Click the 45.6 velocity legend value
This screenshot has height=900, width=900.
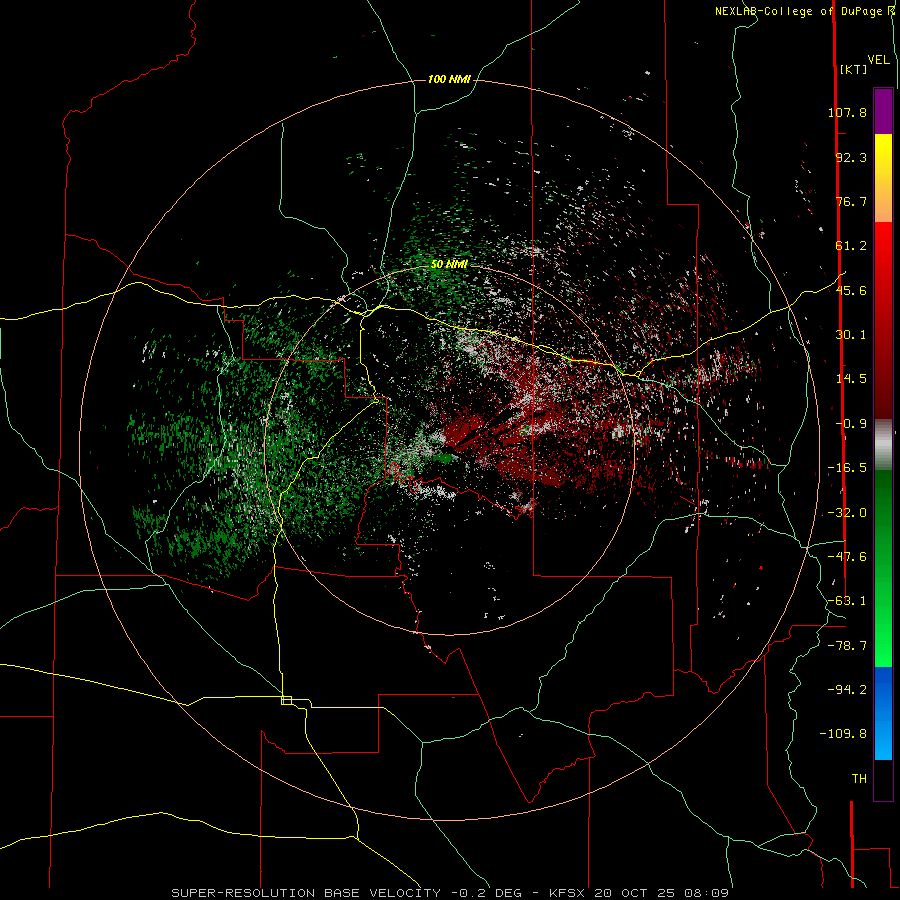[851, 290]
